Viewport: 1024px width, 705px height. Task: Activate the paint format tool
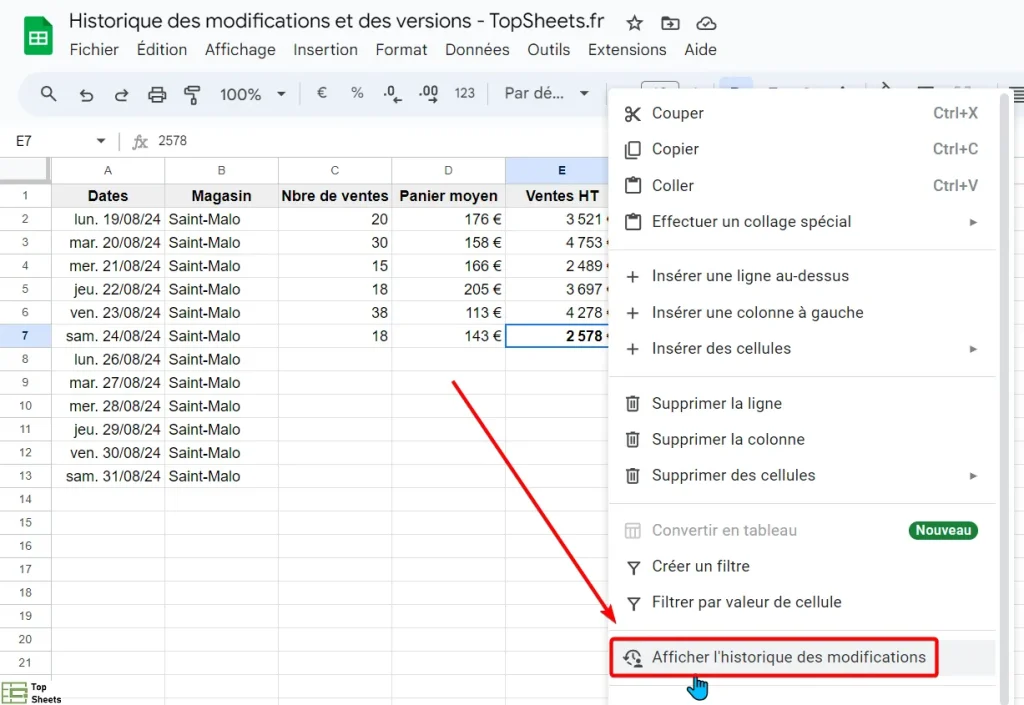tap(192, 95)
